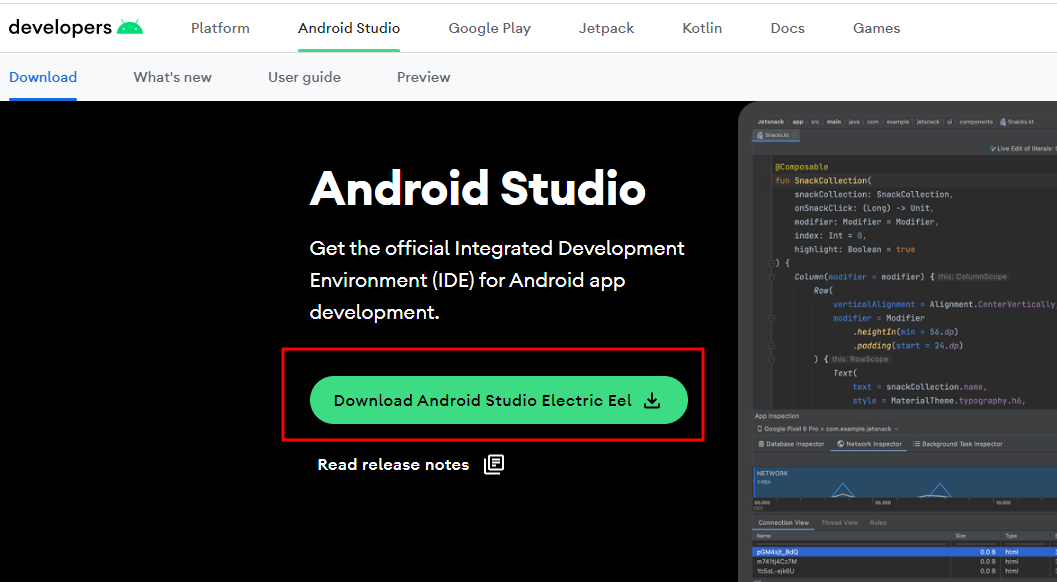Screen dimensions: 1057x582
Task: Click the App Inspection panel title
Action: pyautogui.click(x=777, y=416)
